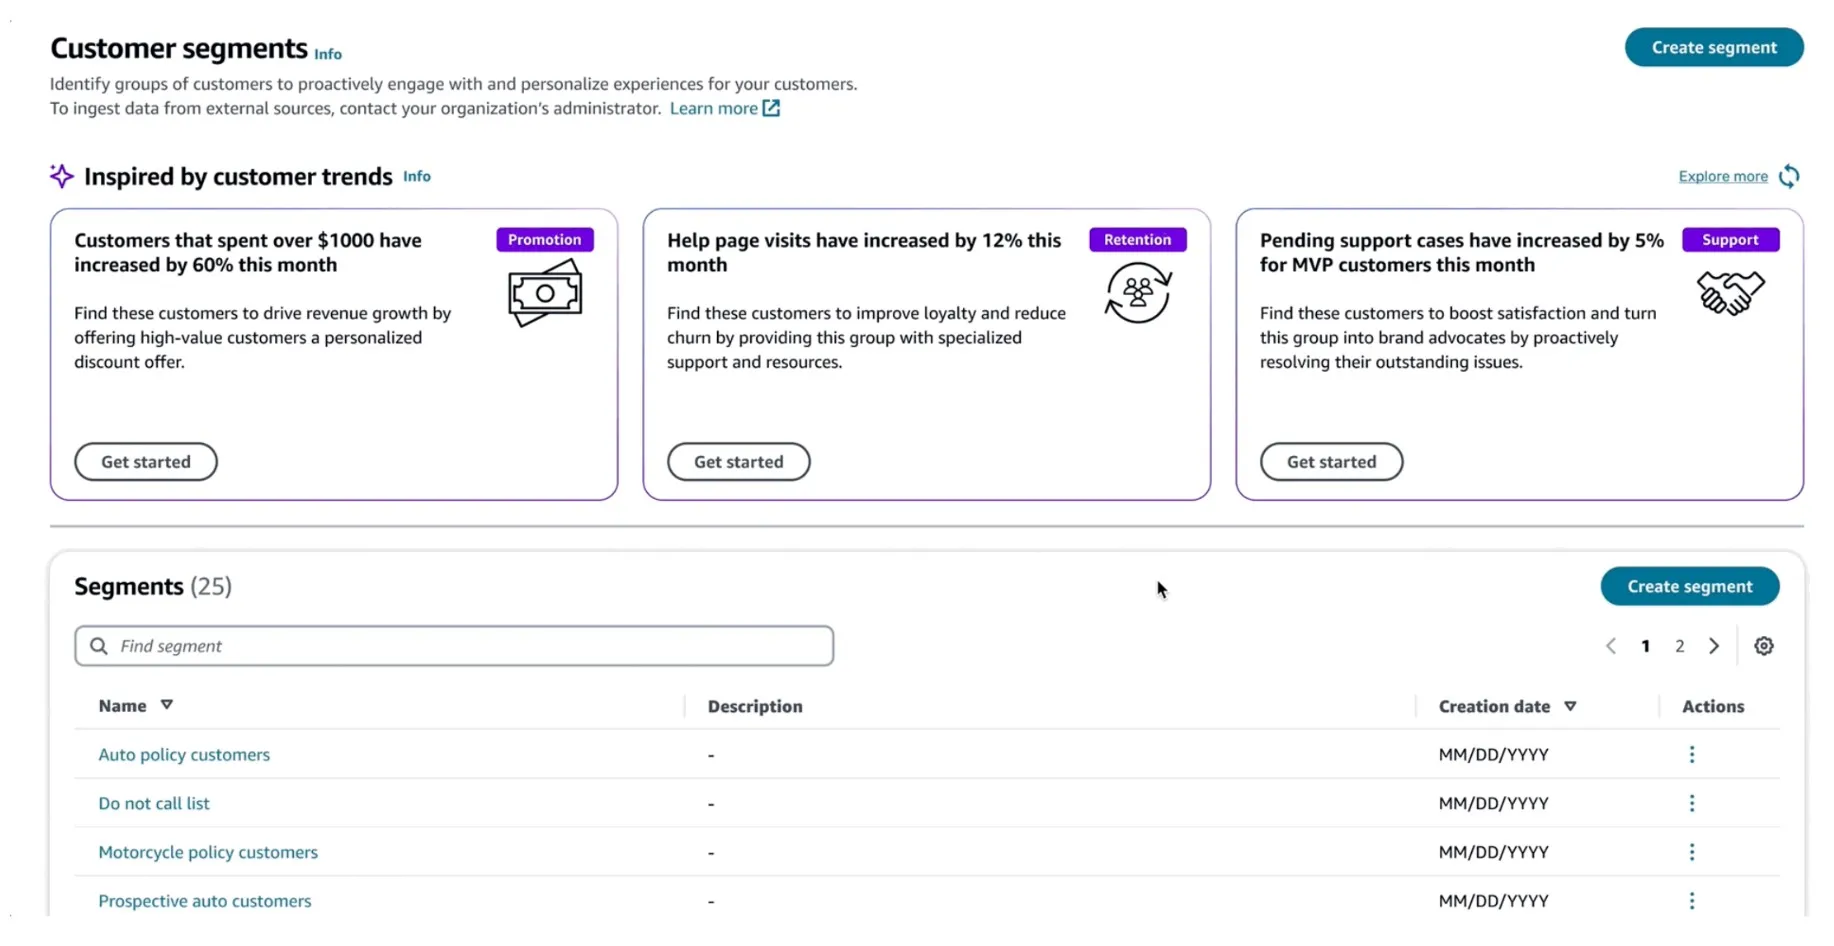Click the handshake icon on Support card
1834x946 pixels.
click(1730, 293)
